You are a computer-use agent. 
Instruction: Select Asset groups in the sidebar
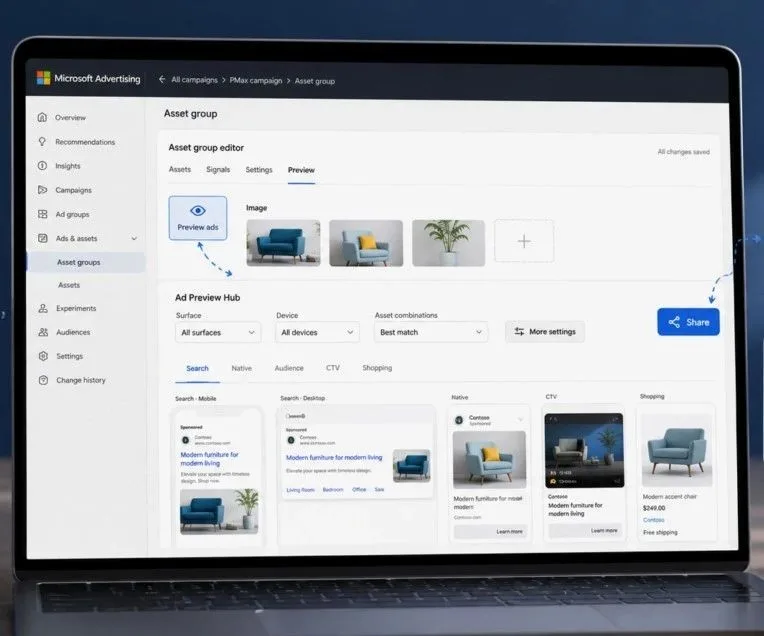[86, 262]
